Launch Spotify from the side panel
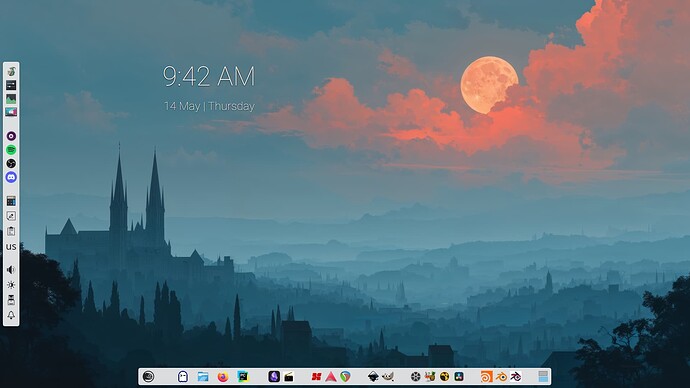Viewport: 690px width, 388px height. pos(11,150)
